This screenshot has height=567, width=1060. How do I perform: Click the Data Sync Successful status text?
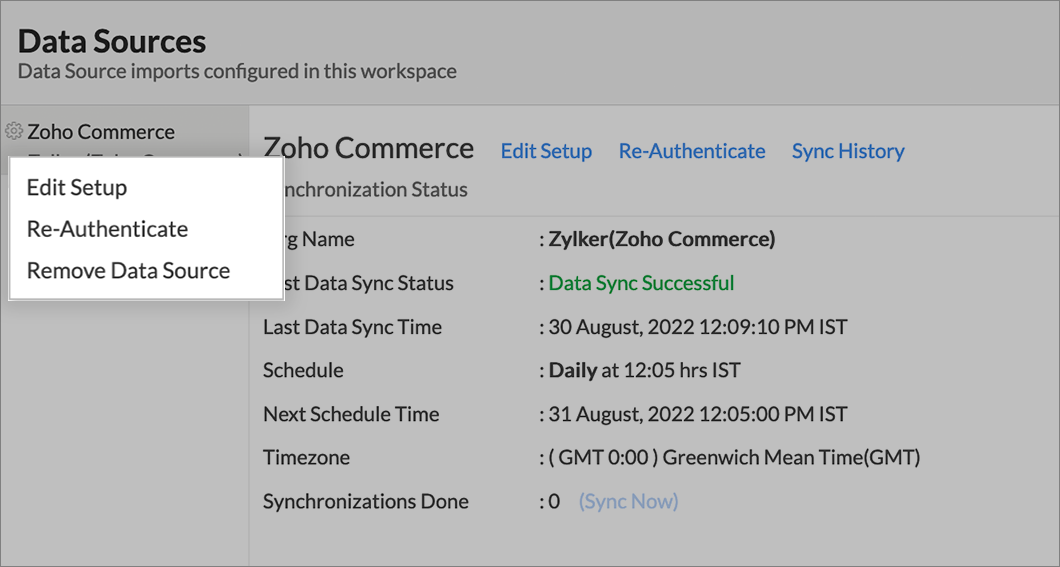pos(641,282)
